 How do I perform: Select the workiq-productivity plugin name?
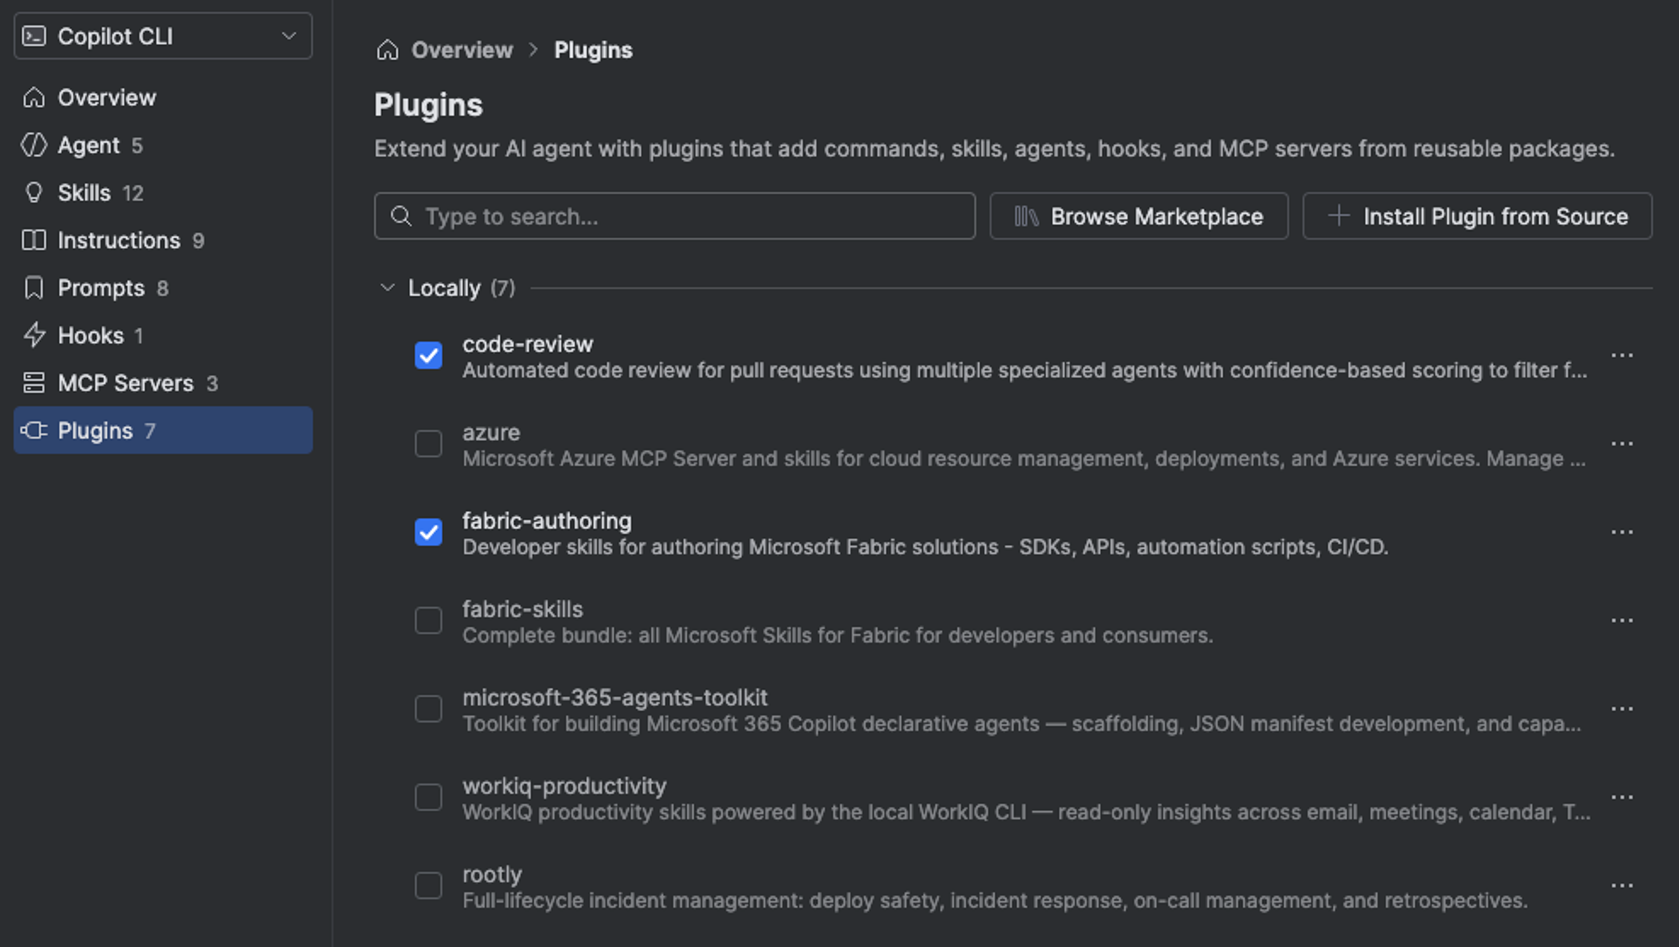(564, 786)
